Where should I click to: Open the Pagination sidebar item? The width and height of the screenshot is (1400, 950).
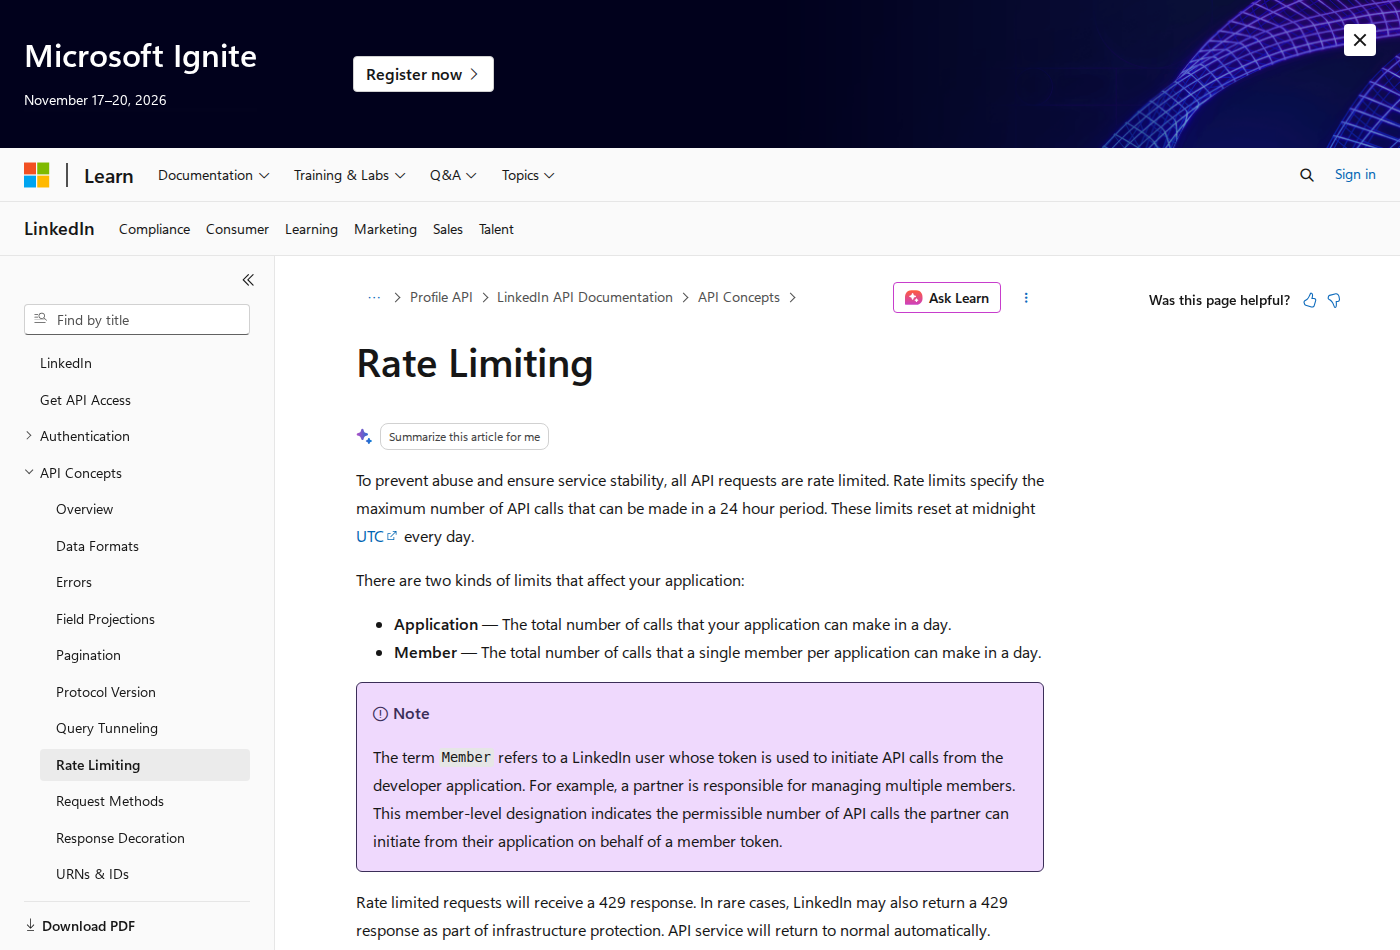tap(88, 655)
